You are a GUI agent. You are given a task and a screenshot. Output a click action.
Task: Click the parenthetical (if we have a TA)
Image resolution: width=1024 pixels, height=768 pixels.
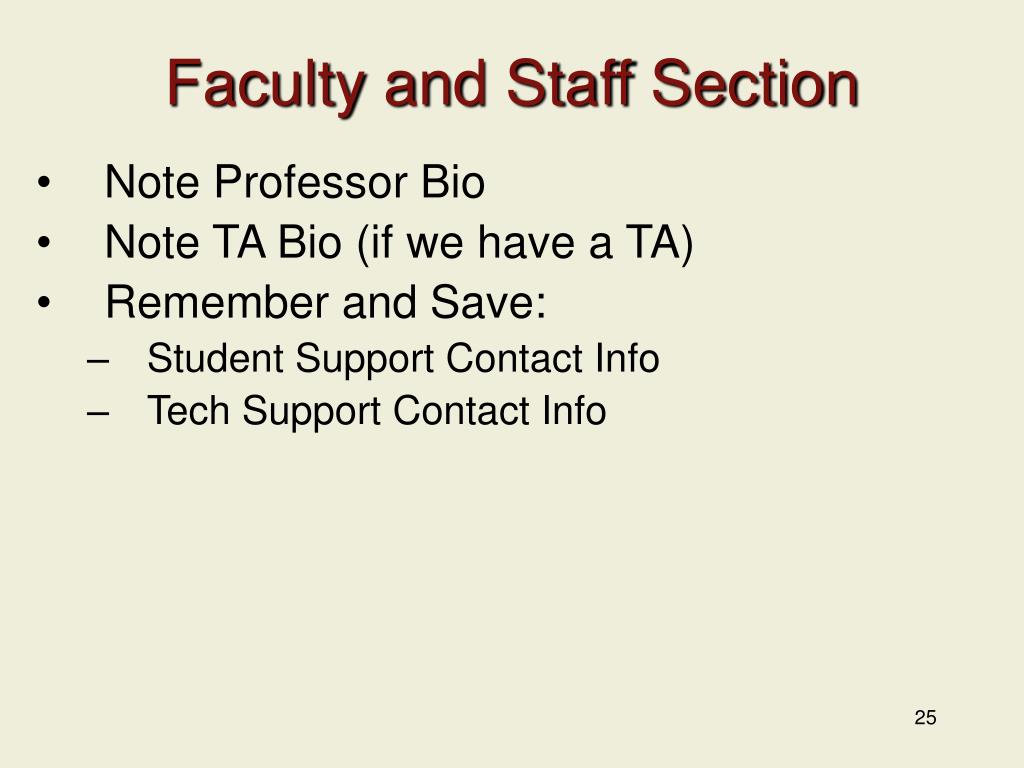[524, 243]
